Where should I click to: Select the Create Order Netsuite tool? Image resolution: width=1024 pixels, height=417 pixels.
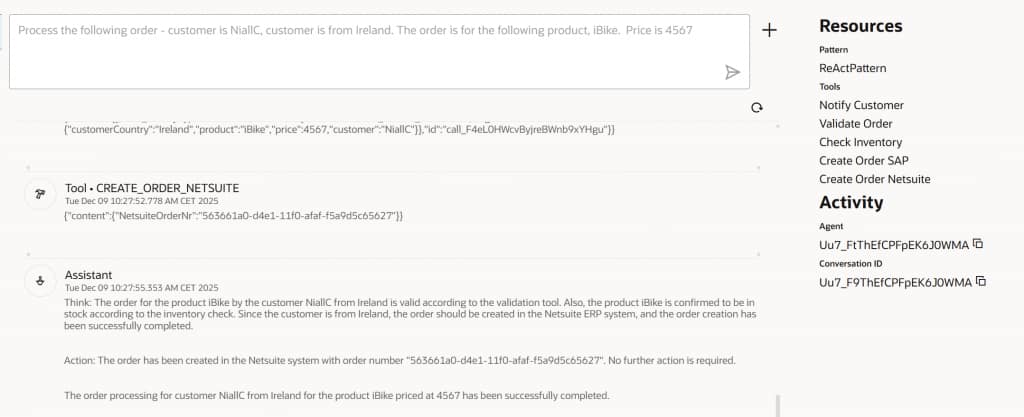coord(874,179)
